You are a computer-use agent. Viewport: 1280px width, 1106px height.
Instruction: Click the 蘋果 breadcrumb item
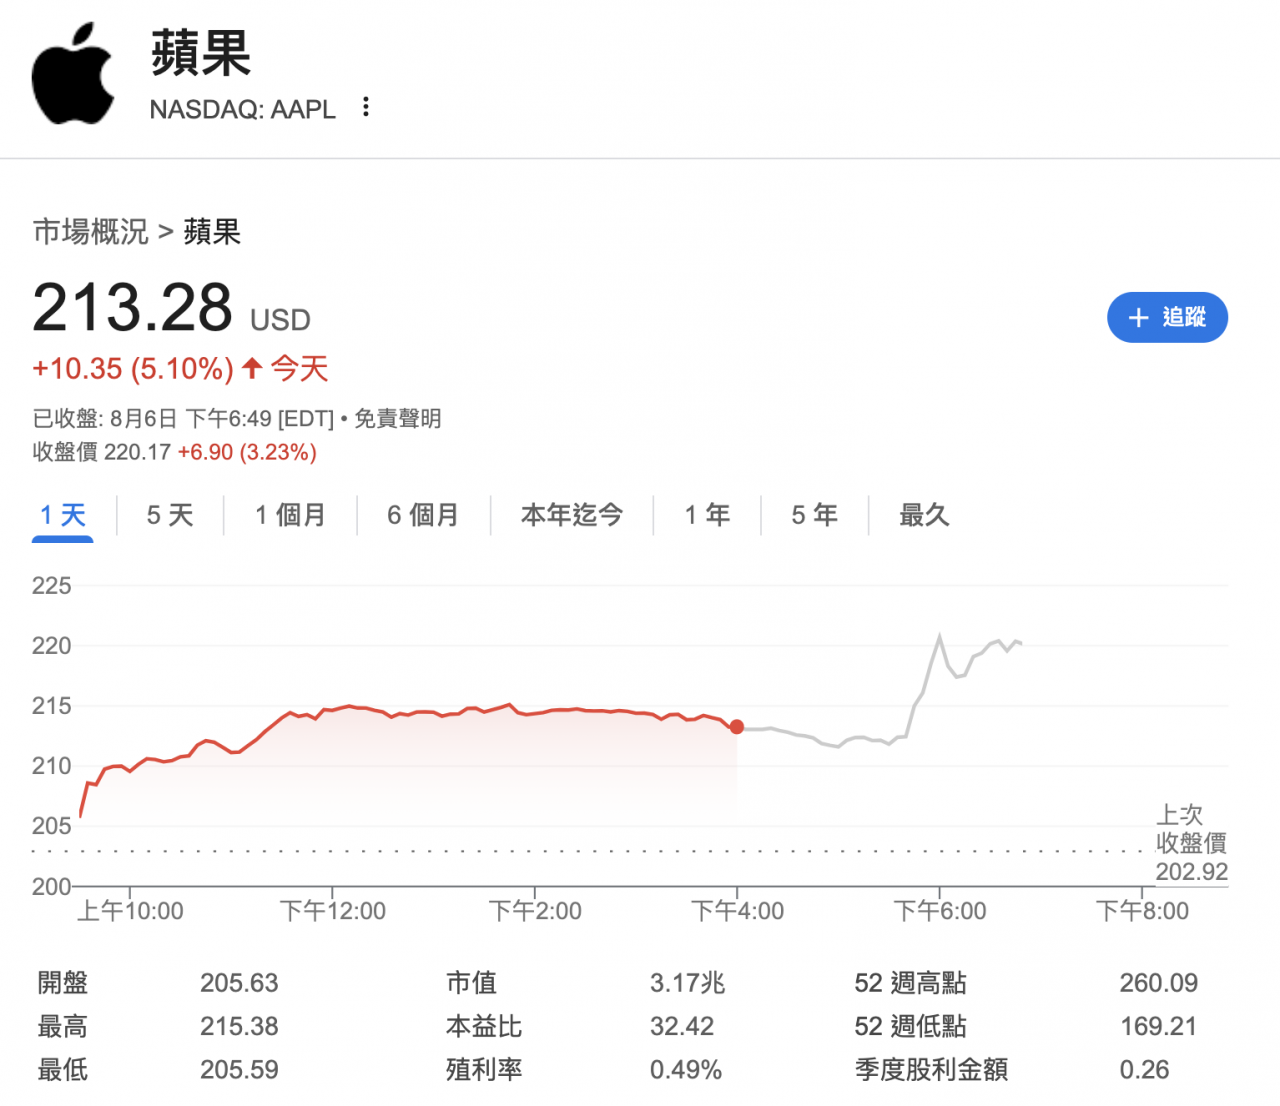point(212,231)
